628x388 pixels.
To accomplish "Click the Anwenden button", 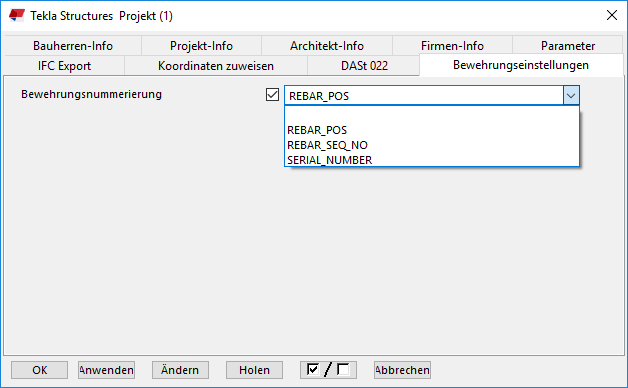I will point(106,370).
